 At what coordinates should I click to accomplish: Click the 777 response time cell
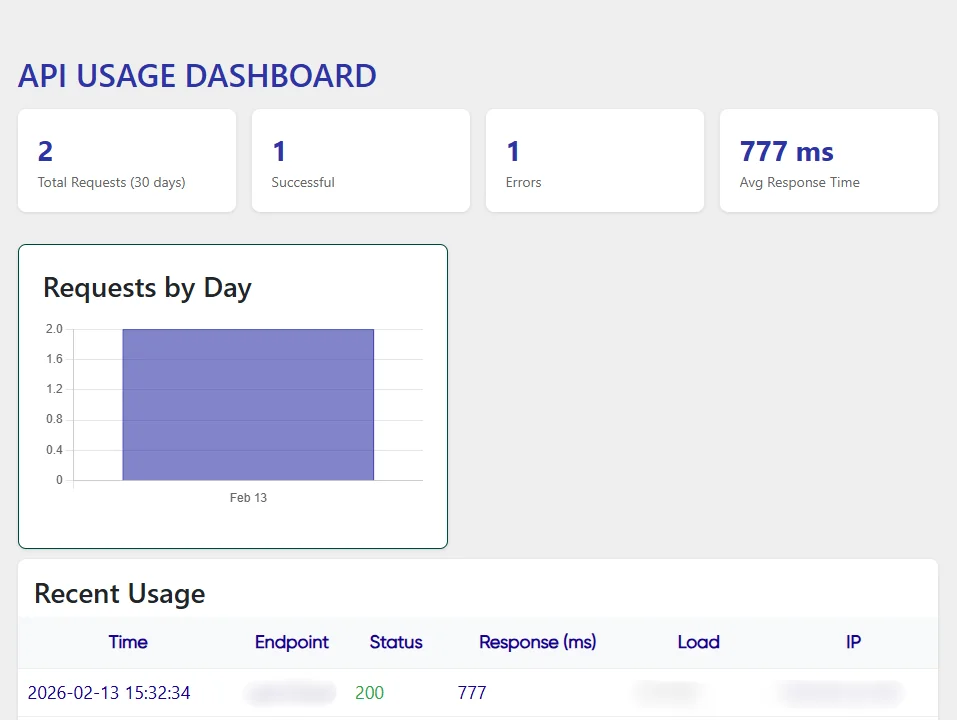pos(472,693)
